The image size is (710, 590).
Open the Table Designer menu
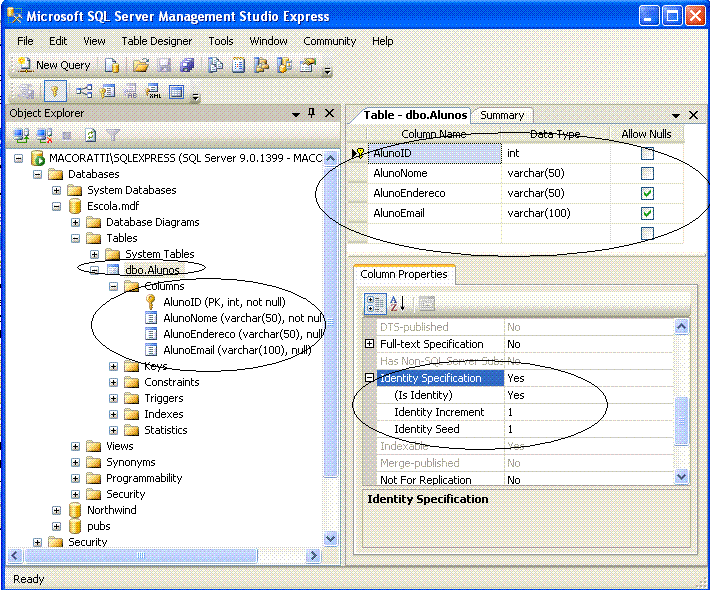coord(157,41)
